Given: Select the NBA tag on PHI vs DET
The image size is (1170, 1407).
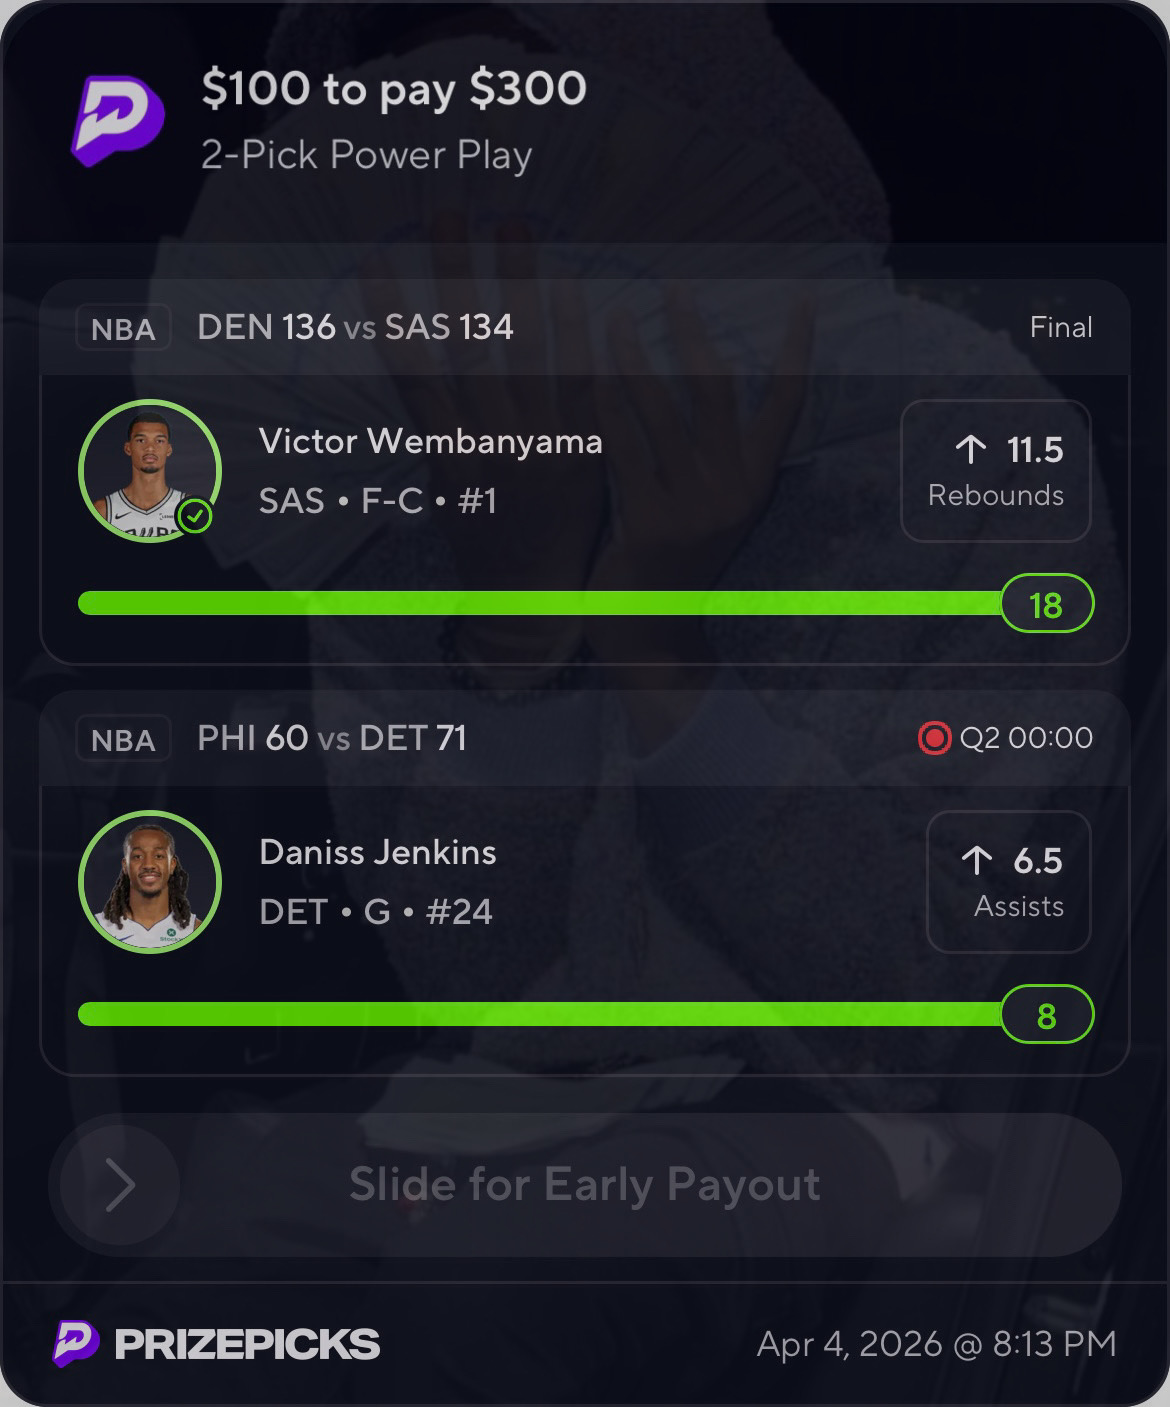Looking at the screenshot, I should (123, 740).
